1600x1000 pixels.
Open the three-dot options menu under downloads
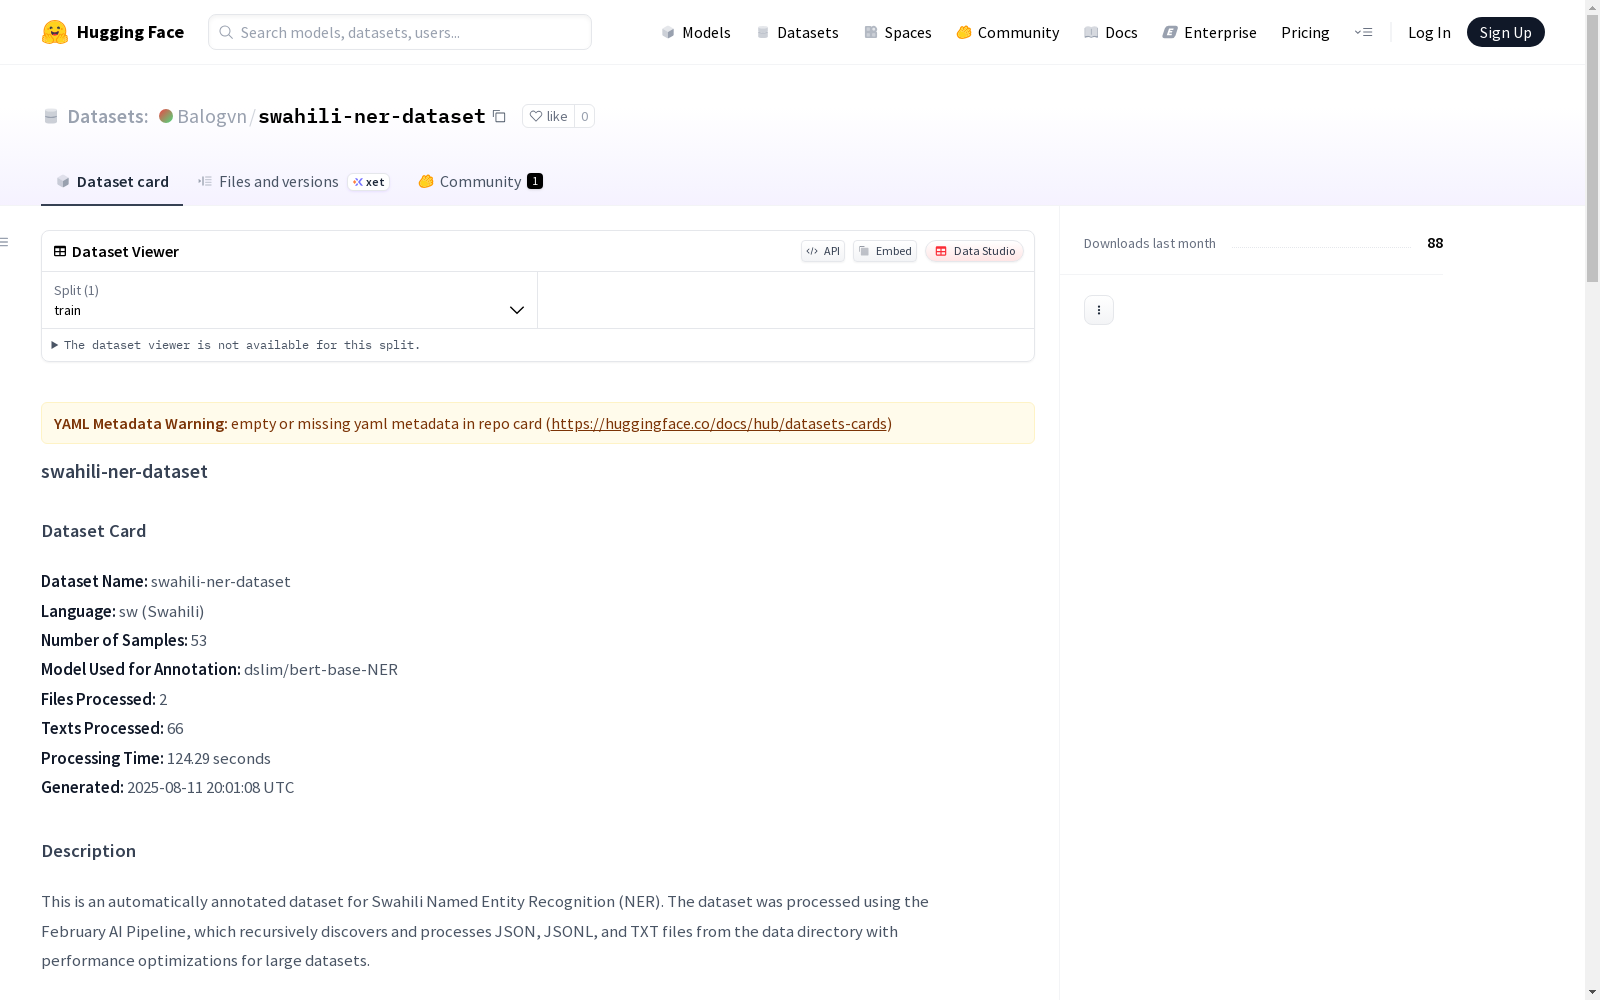click(1099, 310)
